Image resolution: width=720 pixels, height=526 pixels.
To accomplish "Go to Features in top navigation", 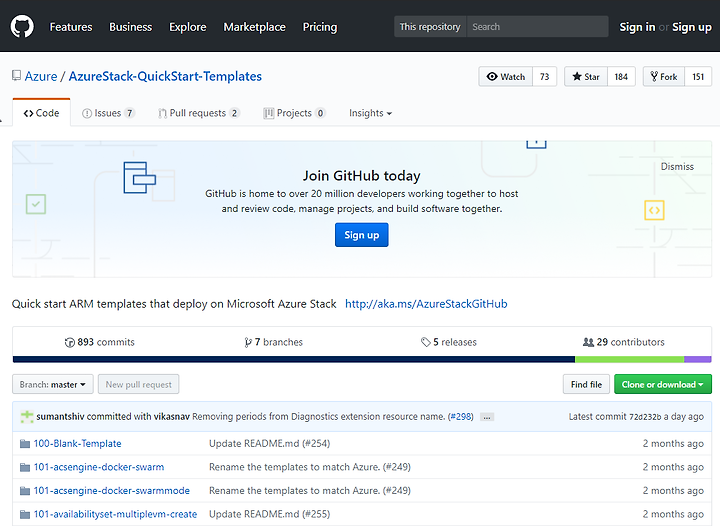I will 71,27.
